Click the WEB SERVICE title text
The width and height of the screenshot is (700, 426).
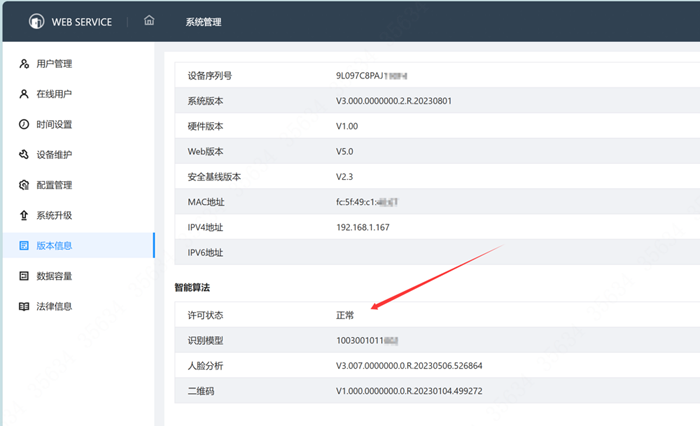[82, 22]
